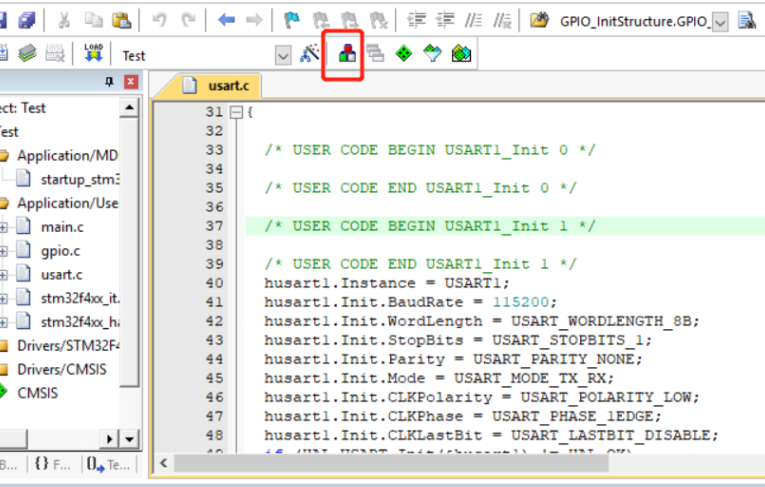765x487 pixels.
Task: Click the project tree scroll up arrow
Action: 129,107
